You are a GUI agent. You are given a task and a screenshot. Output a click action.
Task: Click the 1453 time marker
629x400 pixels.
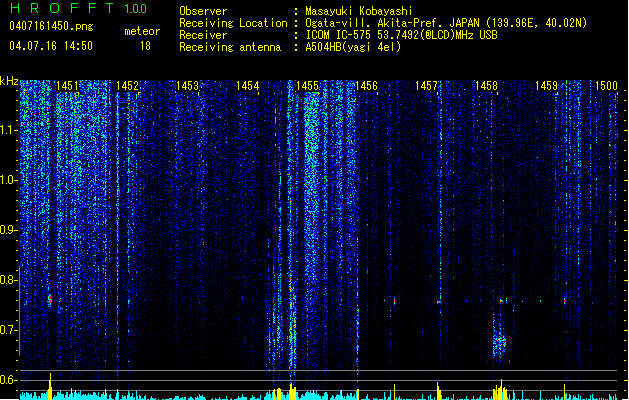187,86
